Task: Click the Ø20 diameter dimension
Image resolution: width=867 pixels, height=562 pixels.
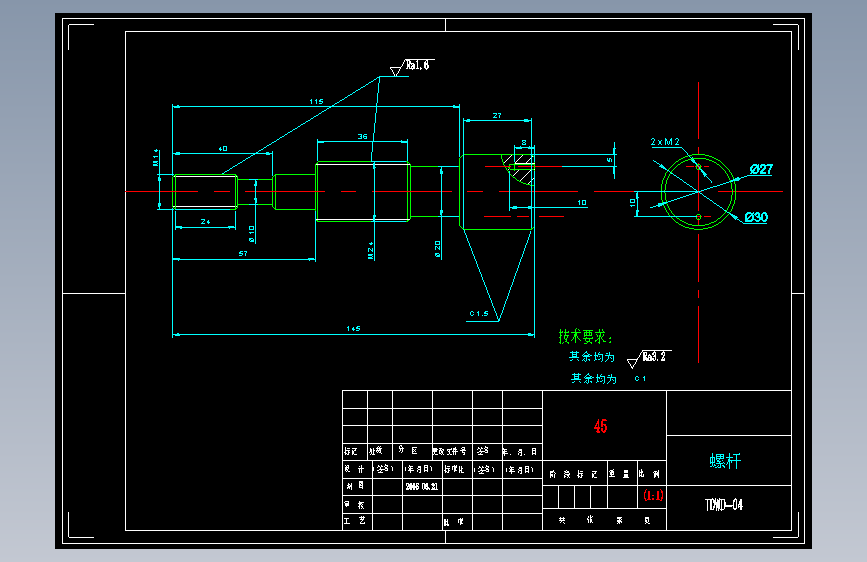Action: (437, 249)
